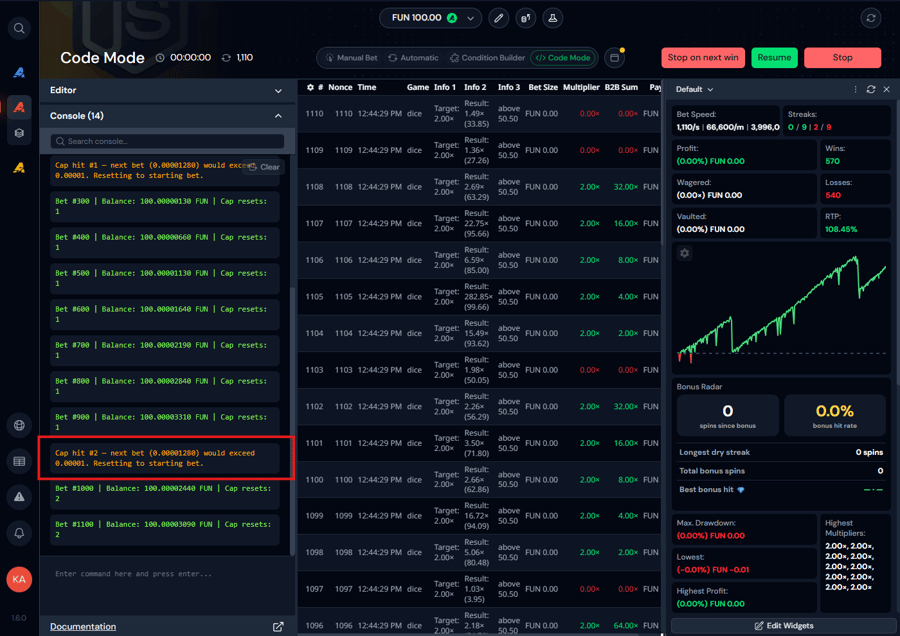Expand the Editor panel
The image size is (900, 636).
point(168,90)
